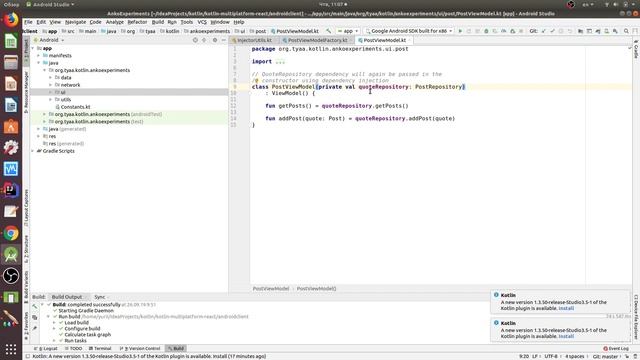The height and width of the screenshot is (360, 640).
Task: Open the Logcat tool window
Action: pos(46,349)
